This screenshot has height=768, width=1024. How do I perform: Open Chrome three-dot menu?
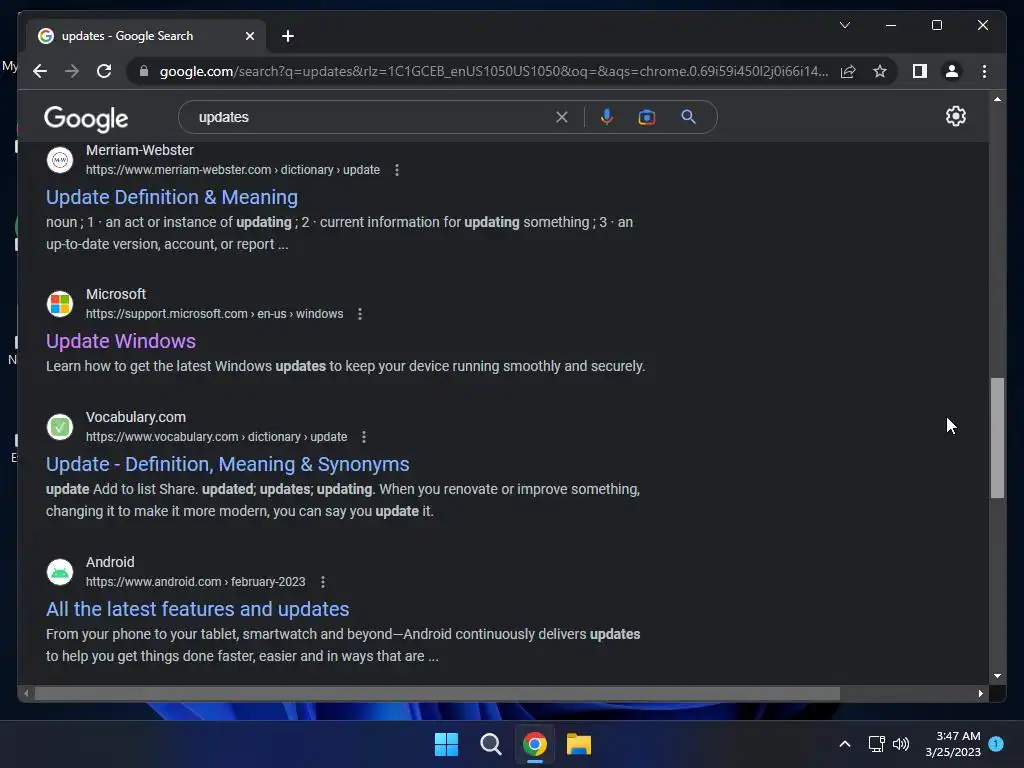[x=984, y=71]
